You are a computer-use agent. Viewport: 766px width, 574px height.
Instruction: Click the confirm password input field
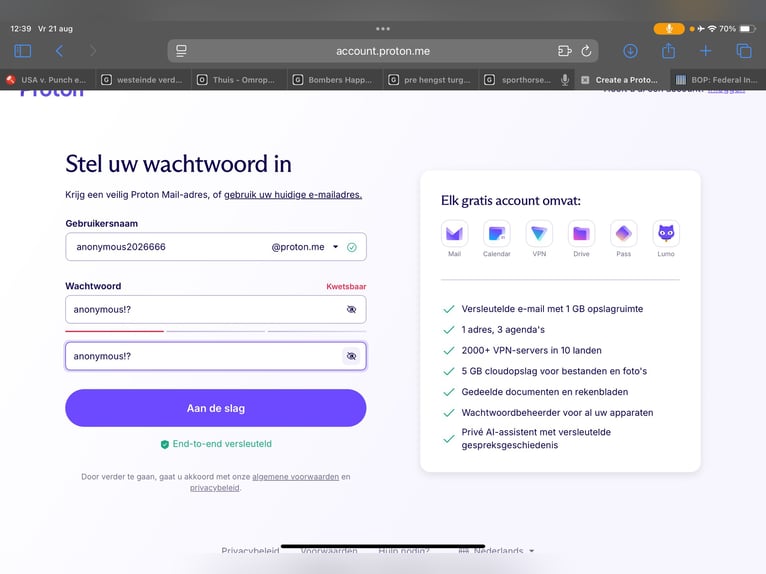click(215, 356)
